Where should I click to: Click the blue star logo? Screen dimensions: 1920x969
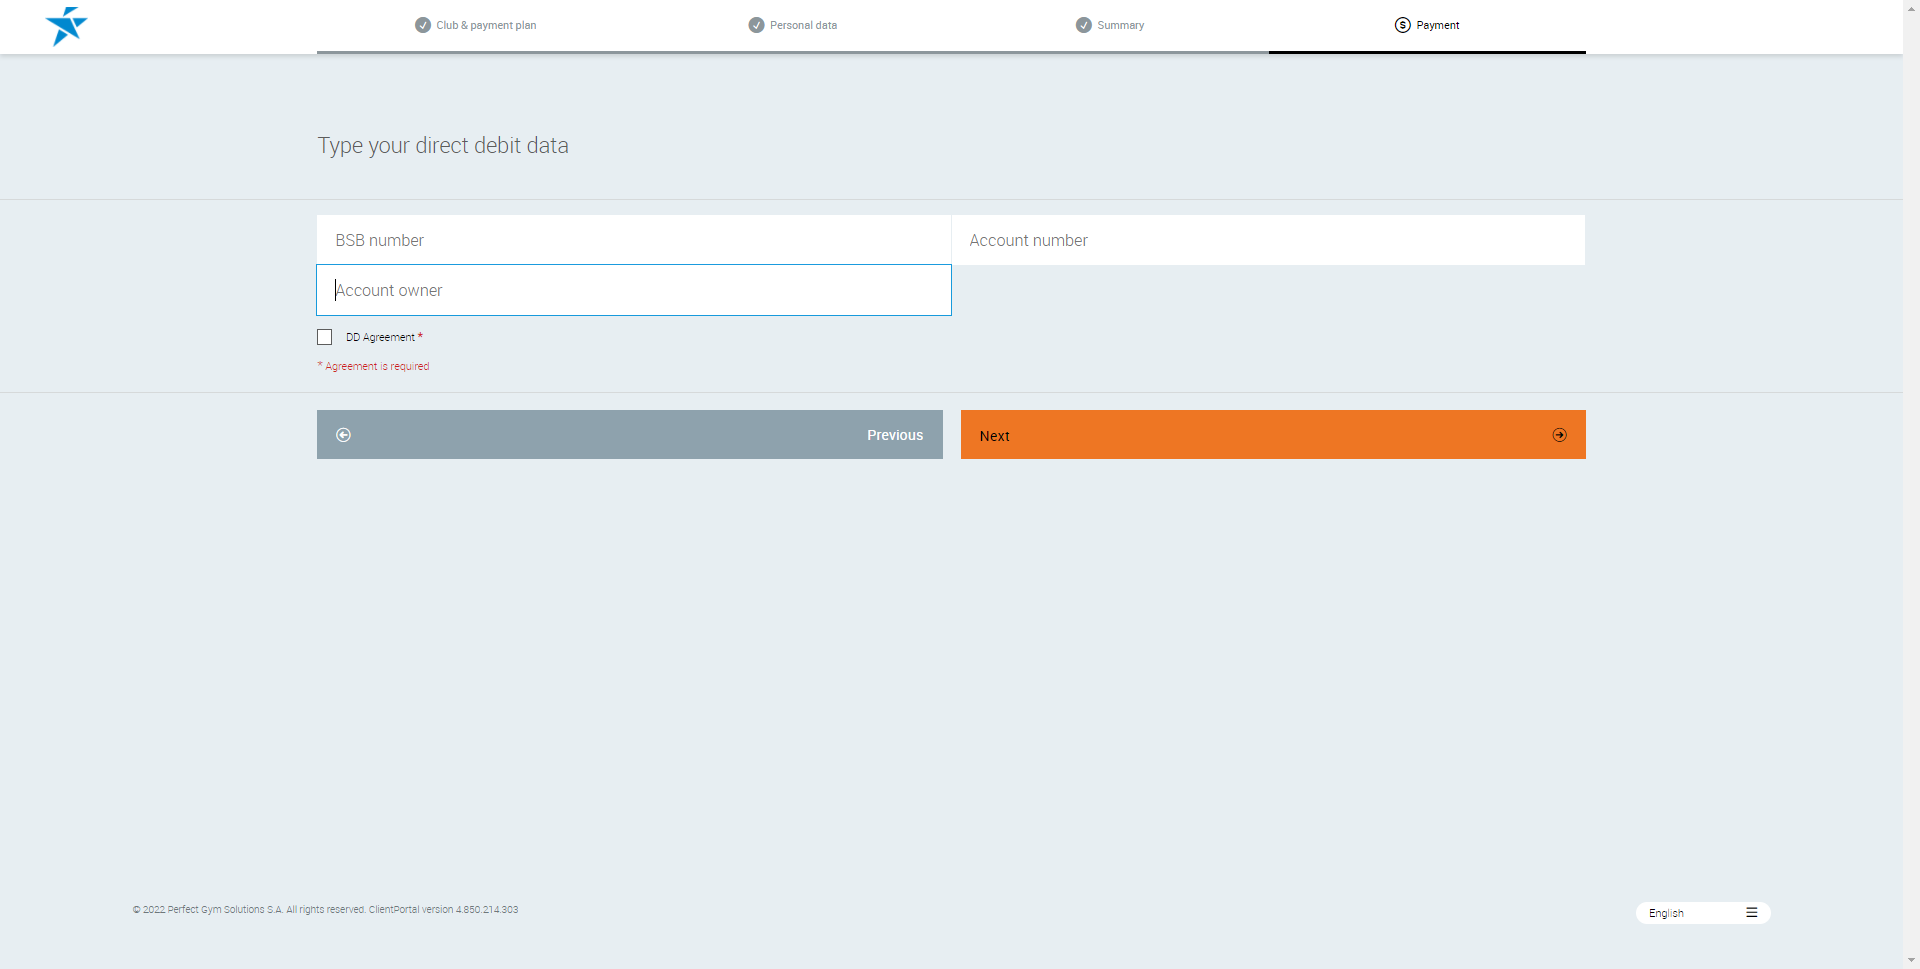tap(66, 26)
